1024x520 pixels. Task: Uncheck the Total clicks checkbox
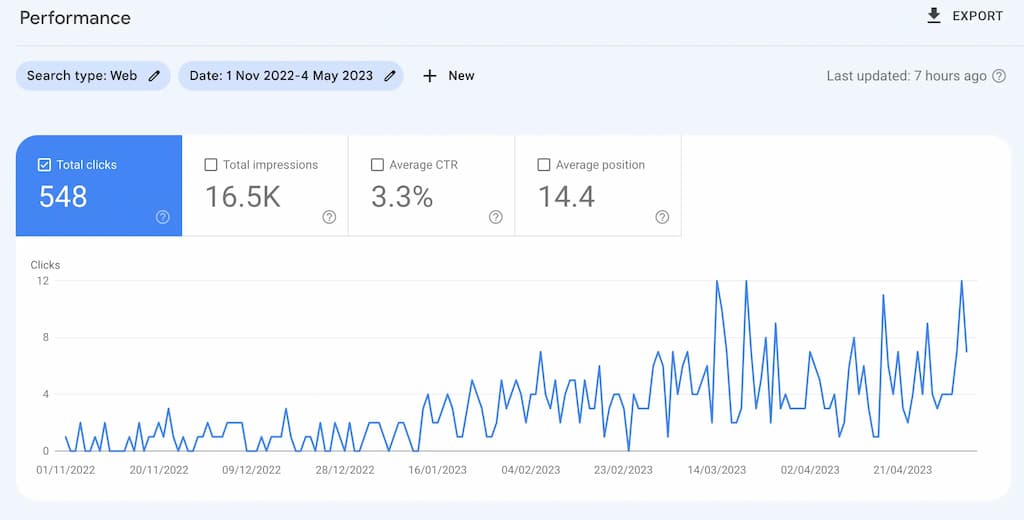coord(44,165)
